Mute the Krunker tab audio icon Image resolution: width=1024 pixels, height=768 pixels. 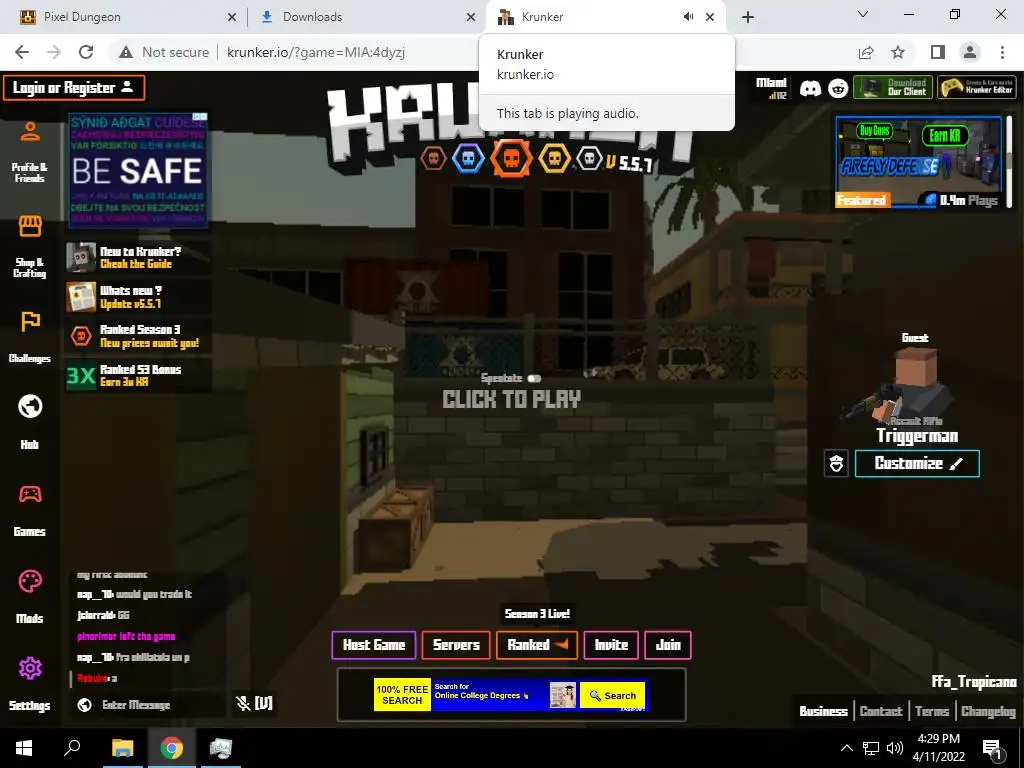tap(688, 17)
